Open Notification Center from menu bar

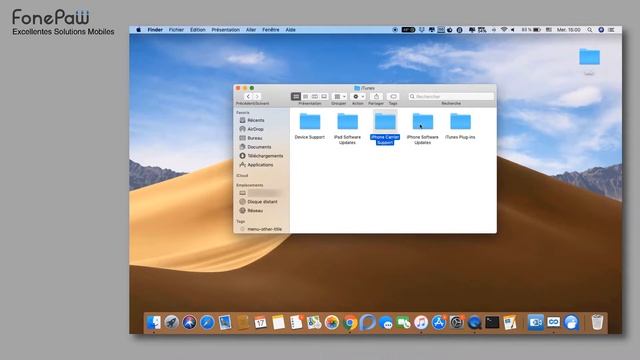[x=611, y=30]
